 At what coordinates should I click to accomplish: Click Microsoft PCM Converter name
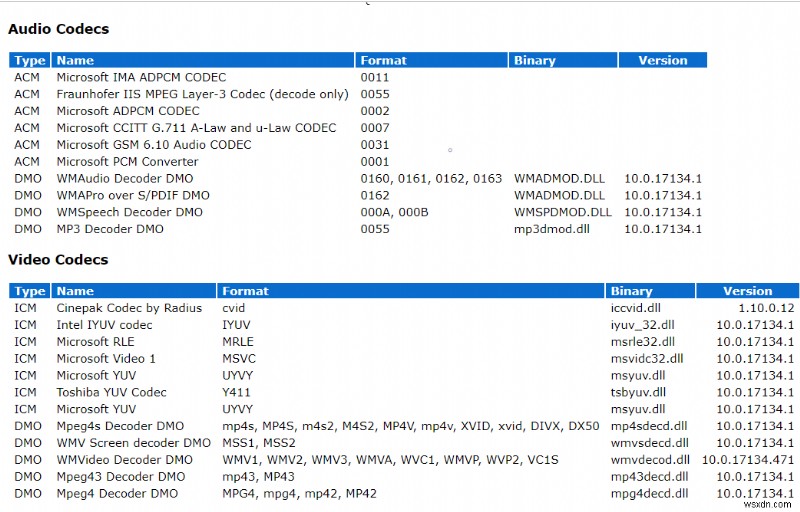(x=127, y=162)
